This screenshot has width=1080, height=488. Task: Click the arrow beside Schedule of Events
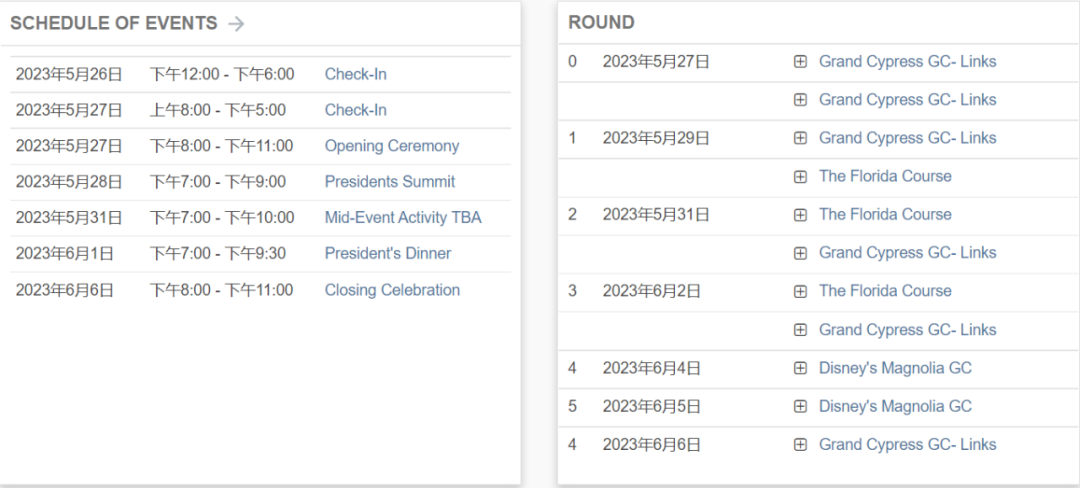[x=236, y=24]
